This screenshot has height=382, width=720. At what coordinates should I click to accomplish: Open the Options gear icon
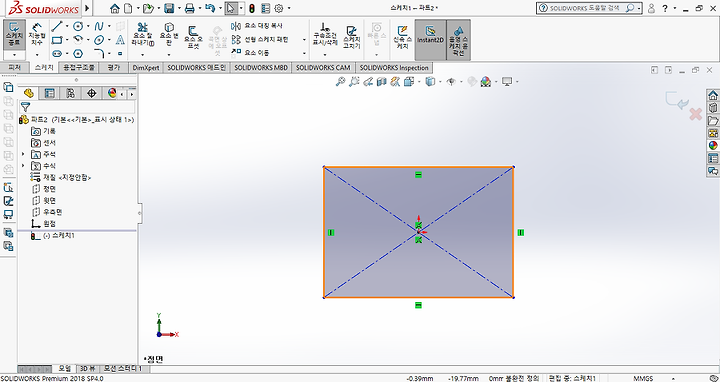278,8
